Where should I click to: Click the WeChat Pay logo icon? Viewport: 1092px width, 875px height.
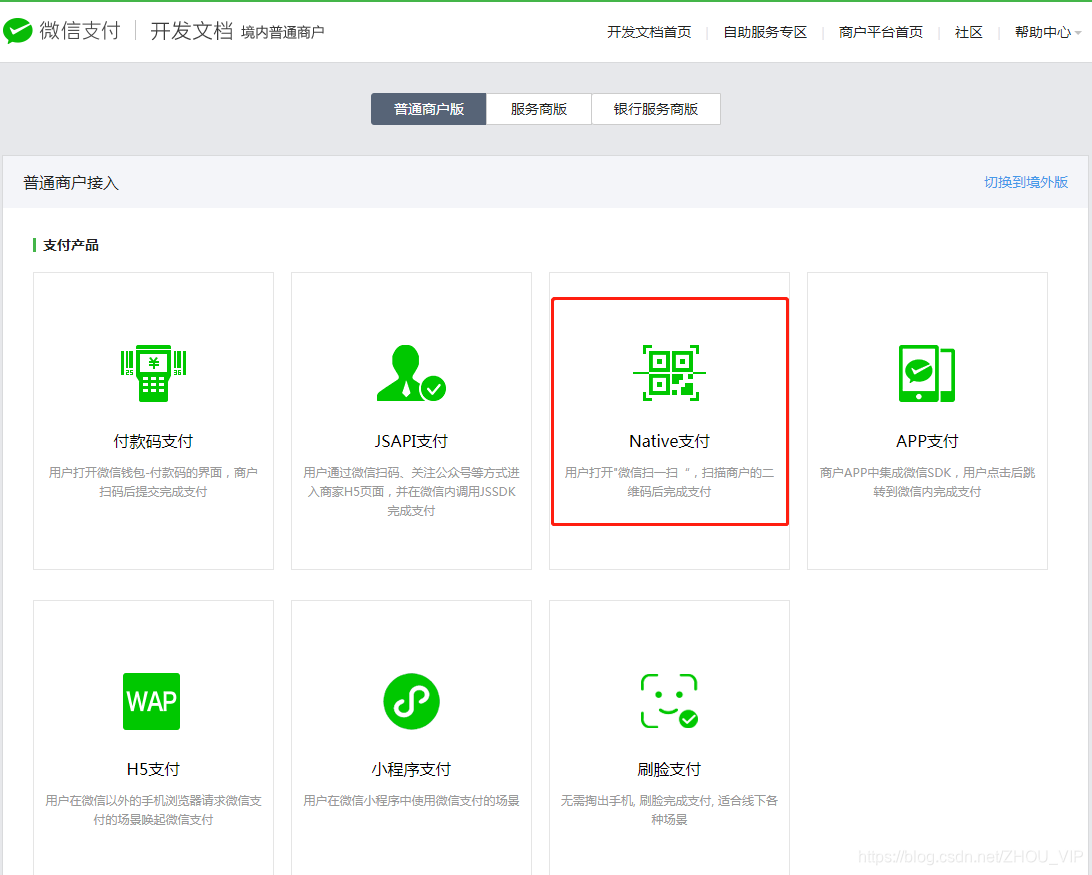(17, 31)
